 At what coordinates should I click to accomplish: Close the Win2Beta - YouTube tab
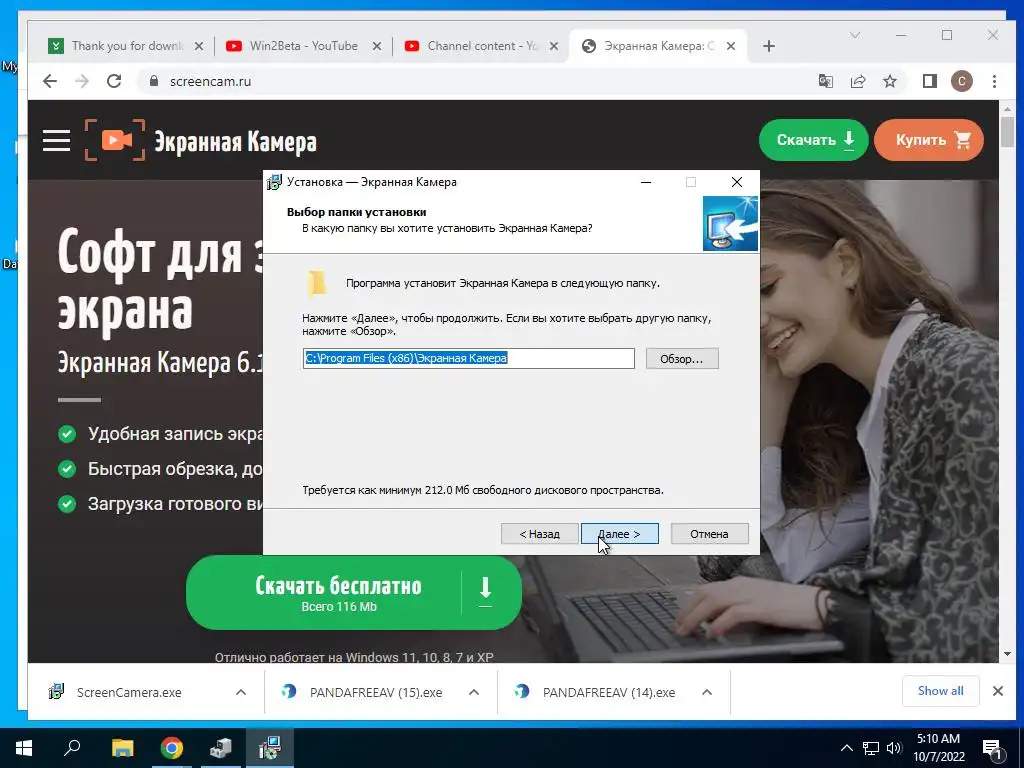(377, 46)
